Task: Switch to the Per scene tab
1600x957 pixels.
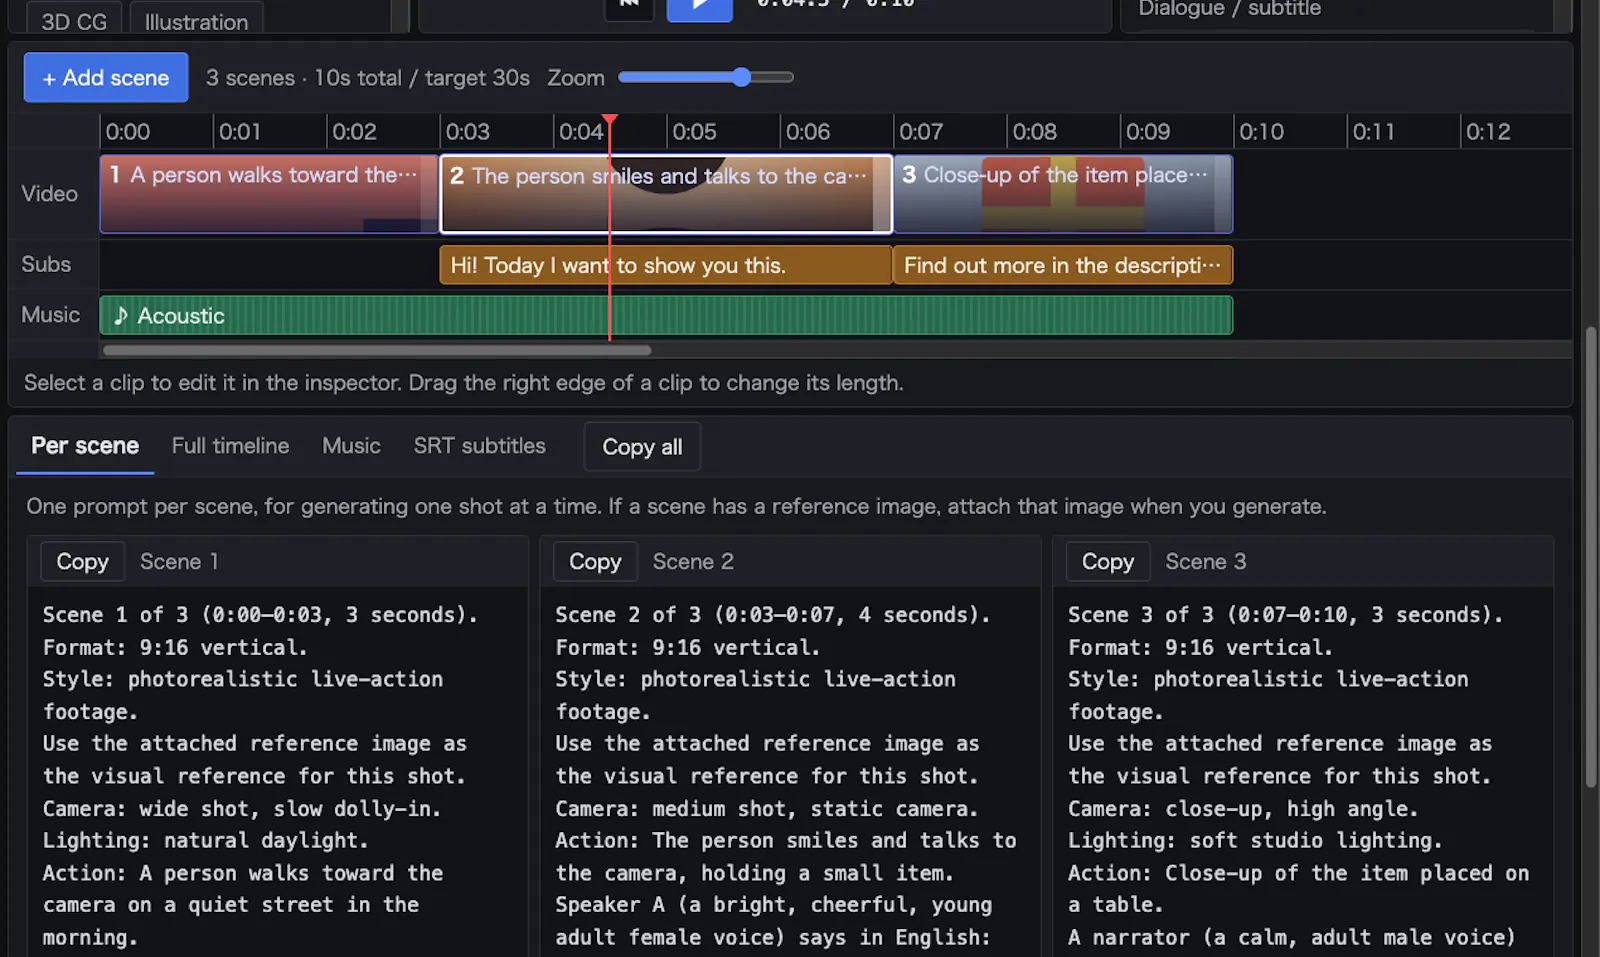Action: pos(85,446)
